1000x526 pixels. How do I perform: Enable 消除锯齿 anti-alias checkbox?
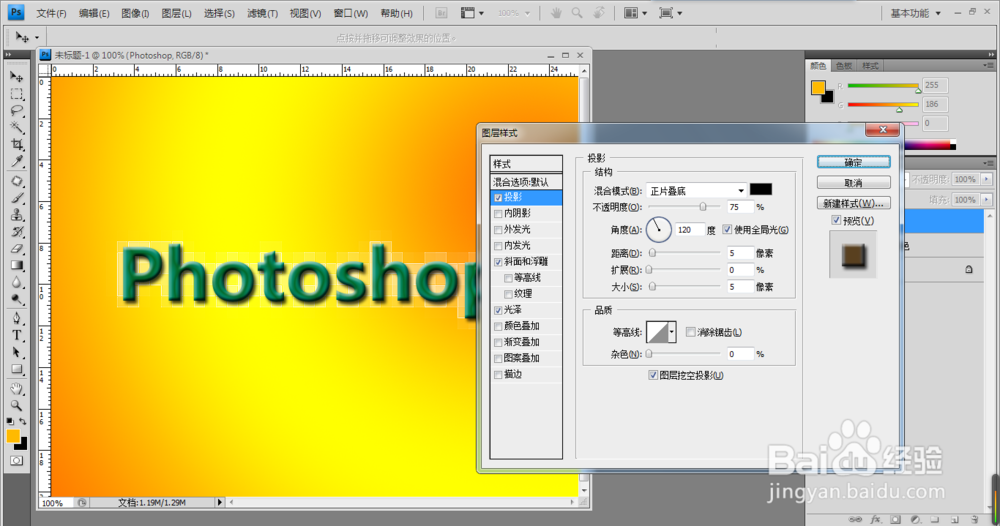[690, 332]
